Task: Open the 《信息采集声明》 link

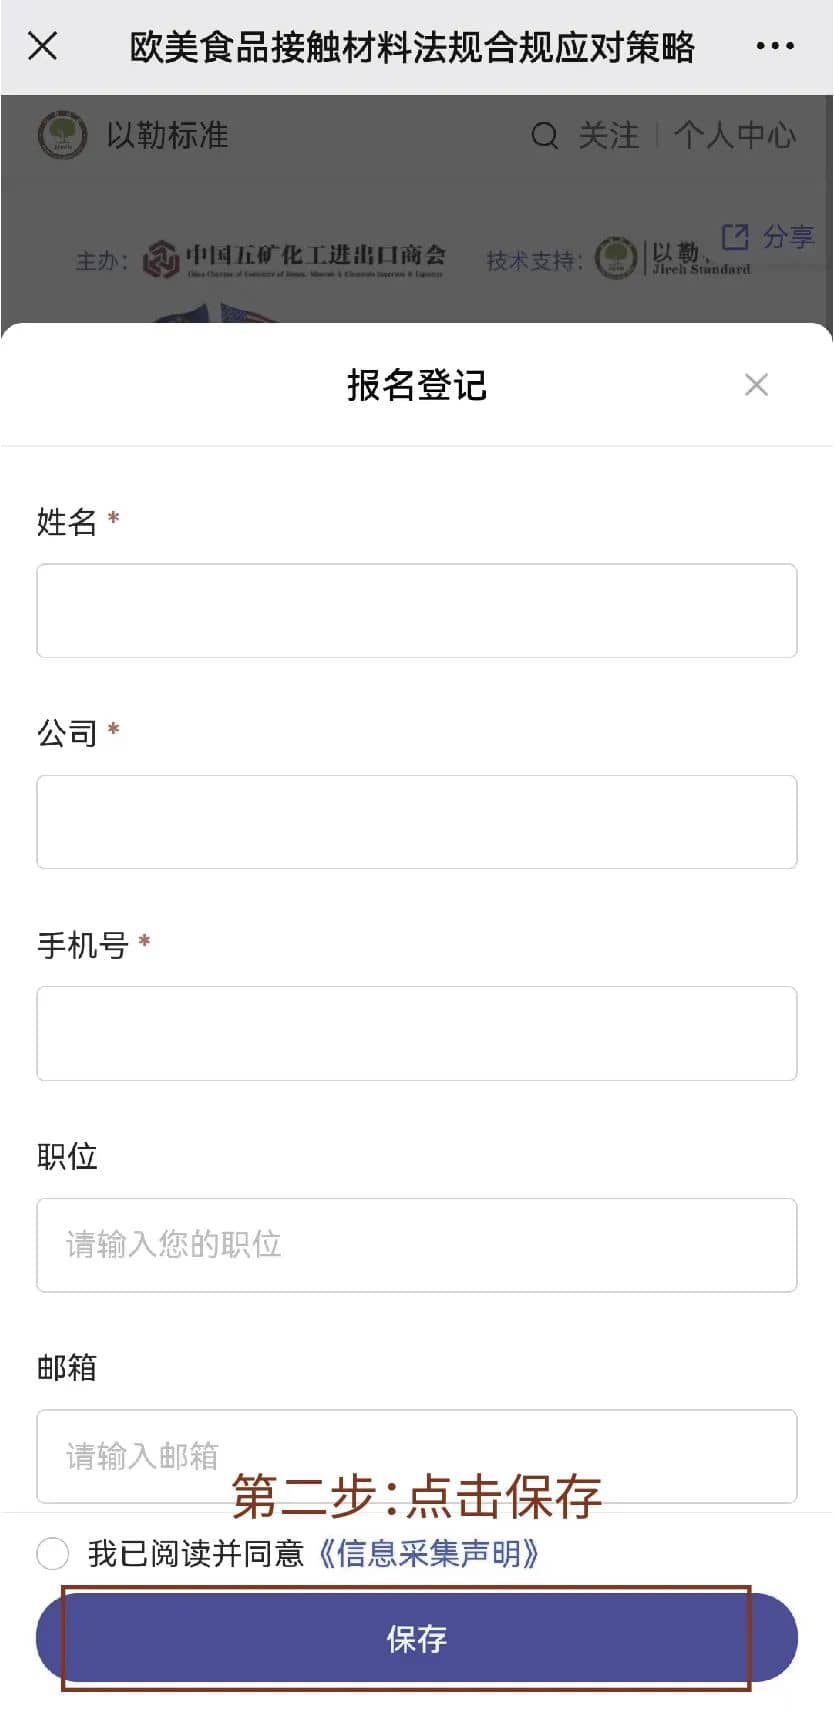Action: (x=429, y=1554)
